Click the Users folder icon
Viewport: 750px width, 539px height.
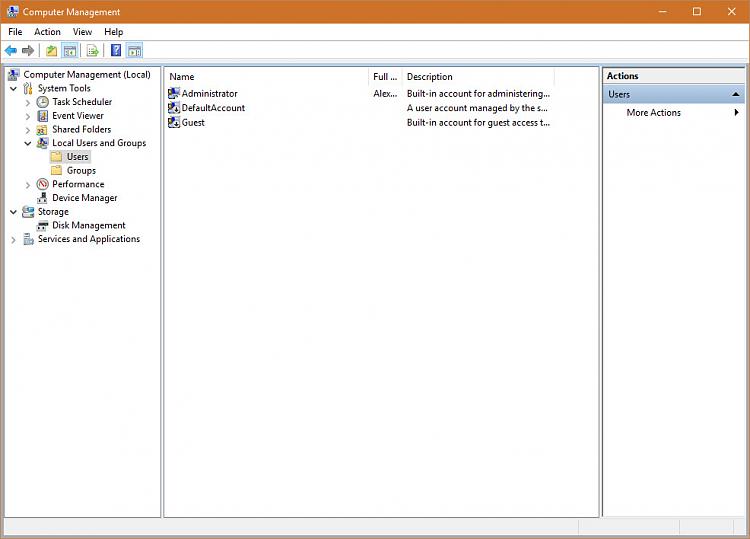point(56,156)
